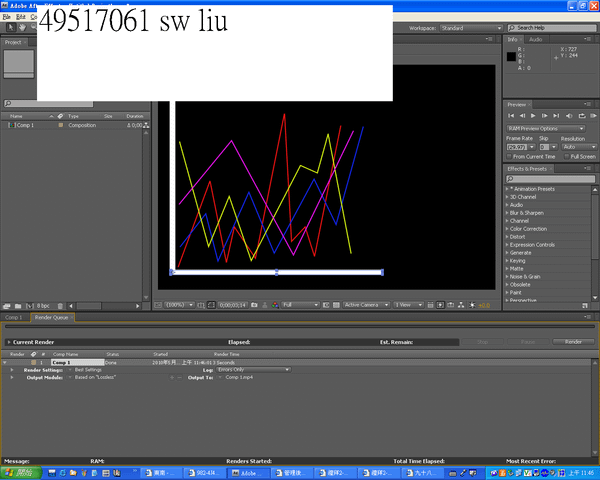
Task: Select the Hand tool
Action: 22,27
